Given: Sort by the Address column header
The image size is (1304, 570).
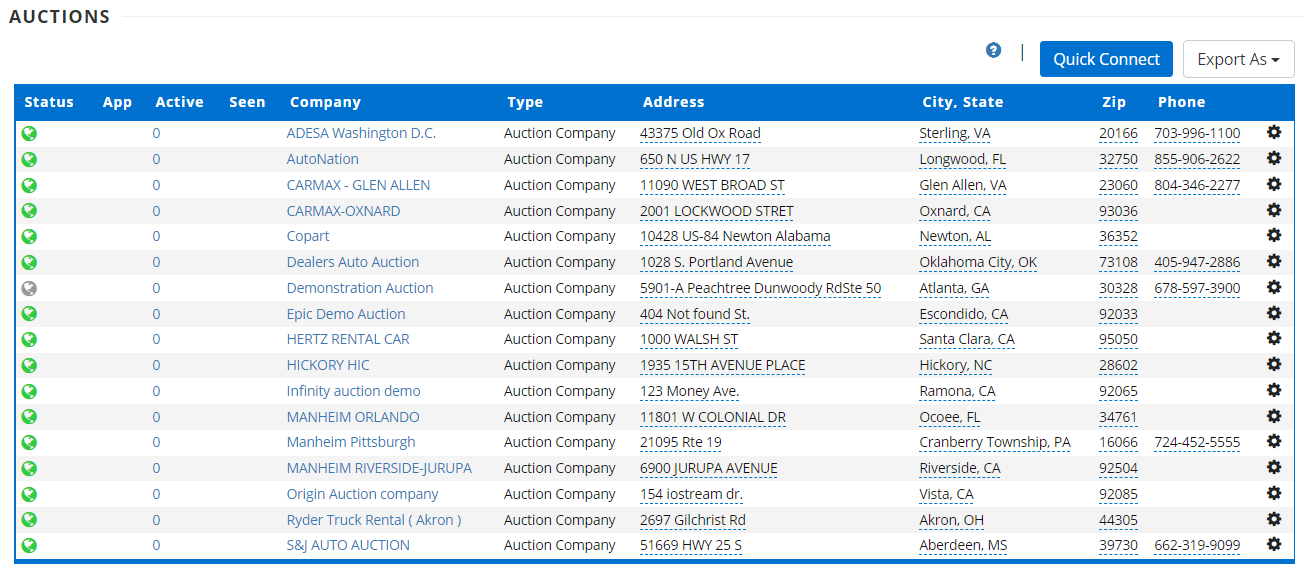Looking at the screenshot, I should 673,102.
